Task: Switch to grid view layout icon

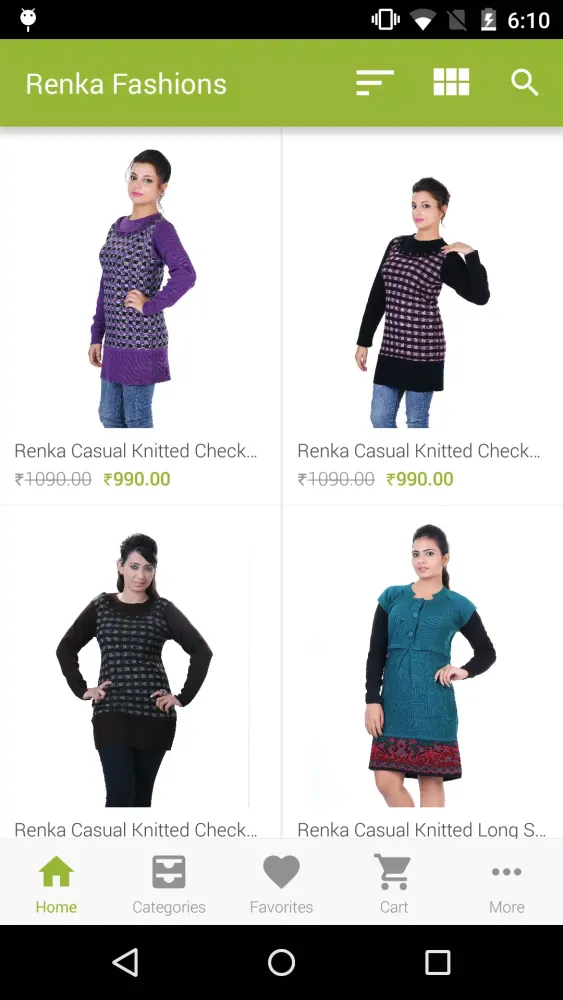Action: (451, 82)
